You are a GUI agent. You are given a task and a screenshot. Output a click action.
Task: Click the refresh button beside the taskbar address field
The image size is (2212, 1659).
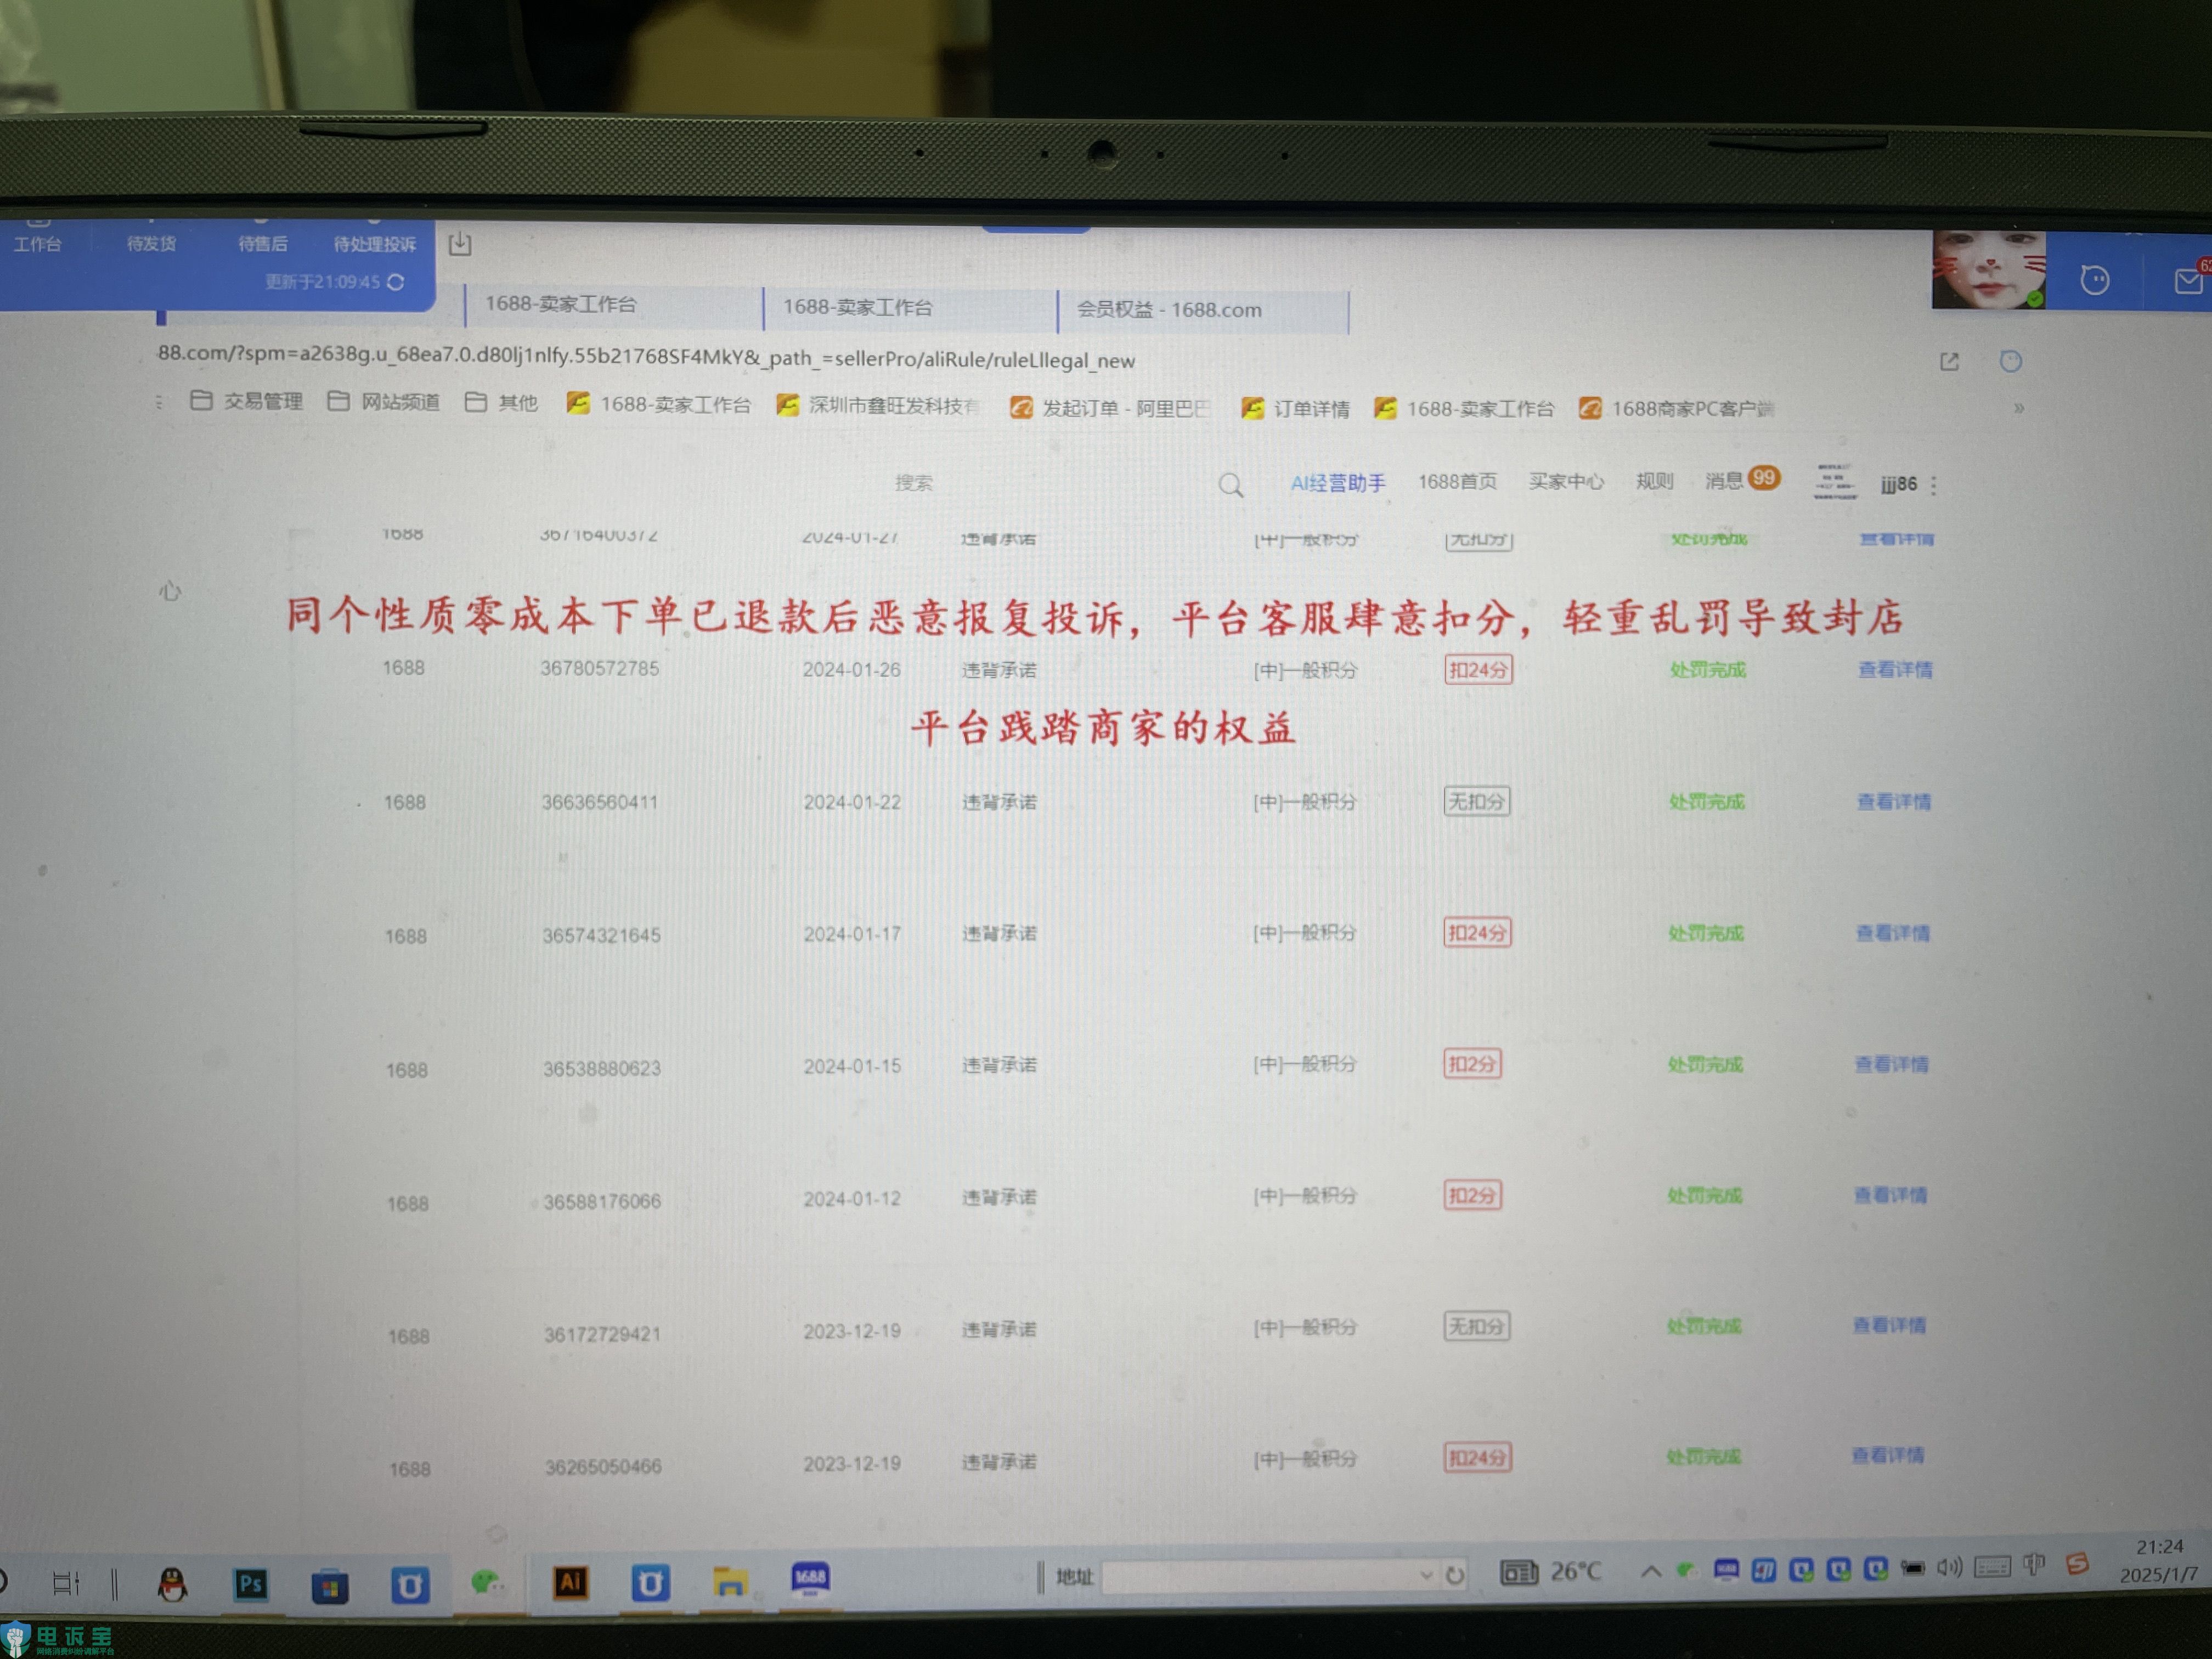1455,1575
